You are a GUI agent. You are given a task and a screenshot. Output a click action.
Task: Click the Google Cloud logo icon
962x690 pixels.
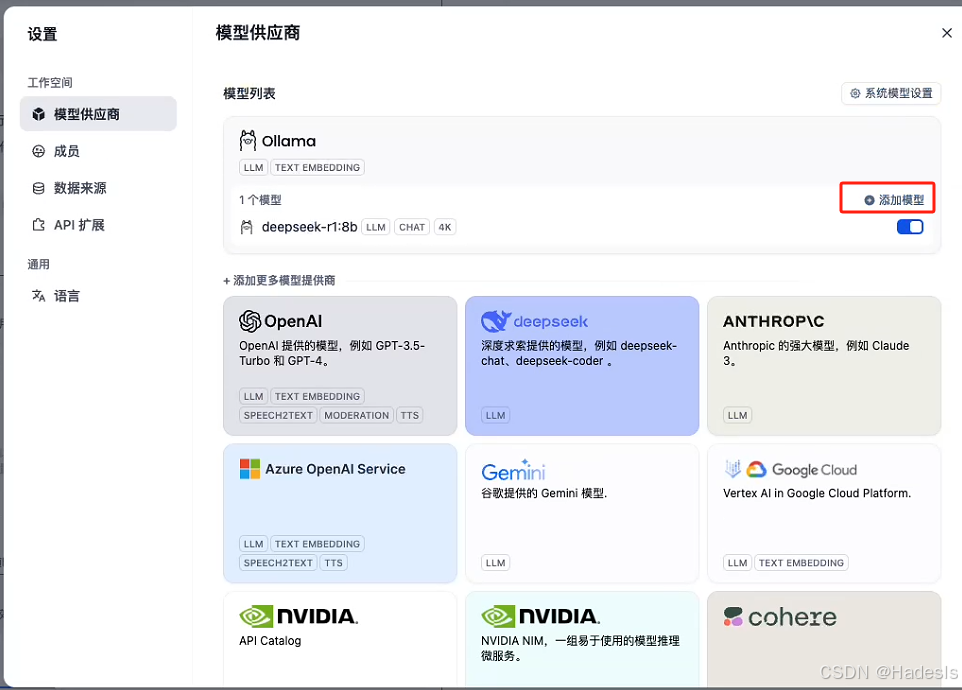click(x=756, y=470)
